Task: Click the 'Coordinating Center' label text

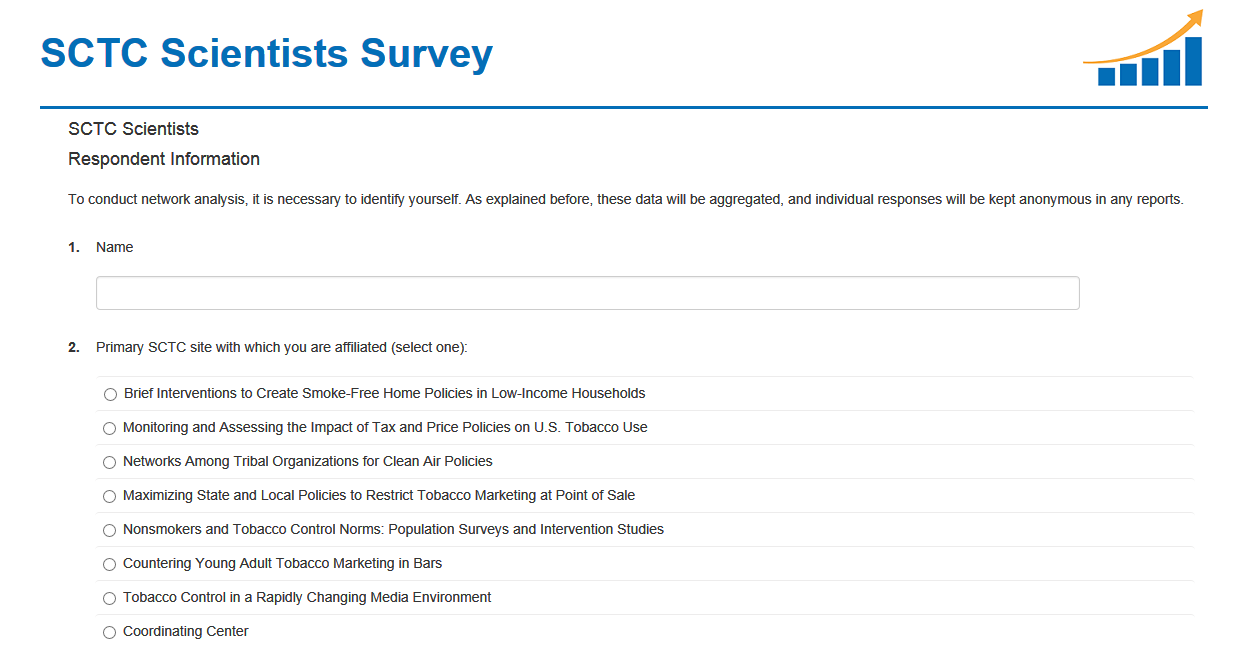Action: [x=186, y=631]
